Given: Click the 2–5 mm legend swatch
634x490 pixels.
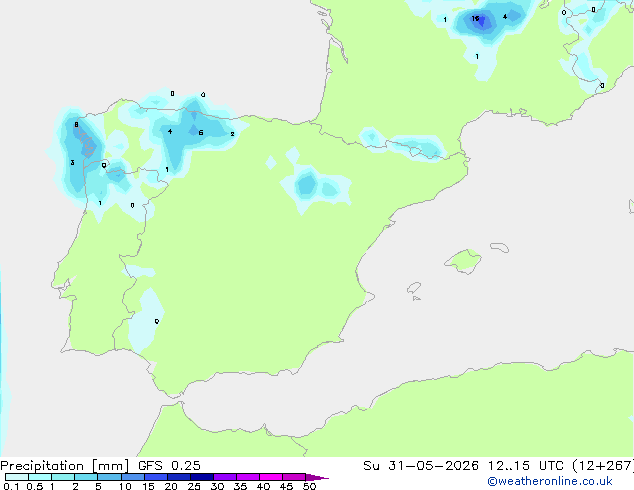Looking at the screenshot, I should click(86, 477).
